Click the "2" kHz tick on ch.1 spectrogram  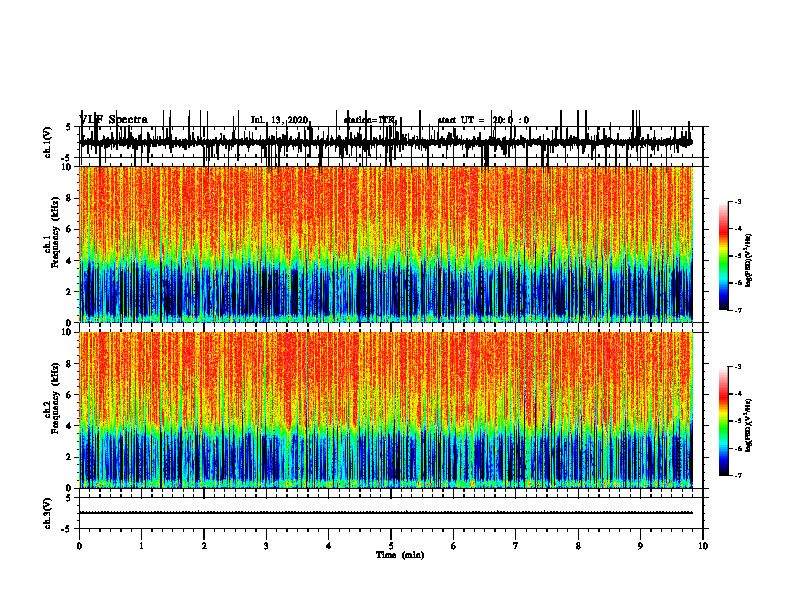(70, 291)
